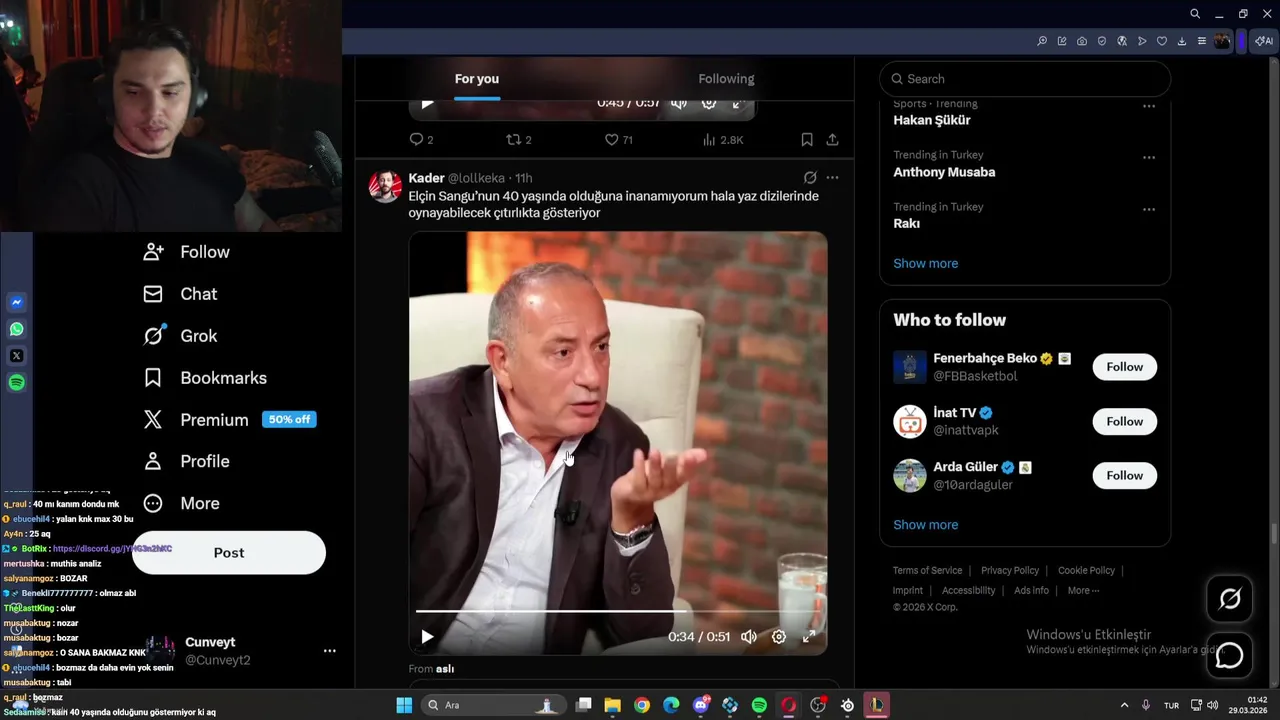The width and height of the screenshot is (1280, 720).
Task: Open floating messages chat button
Action: pos(1230,656)
